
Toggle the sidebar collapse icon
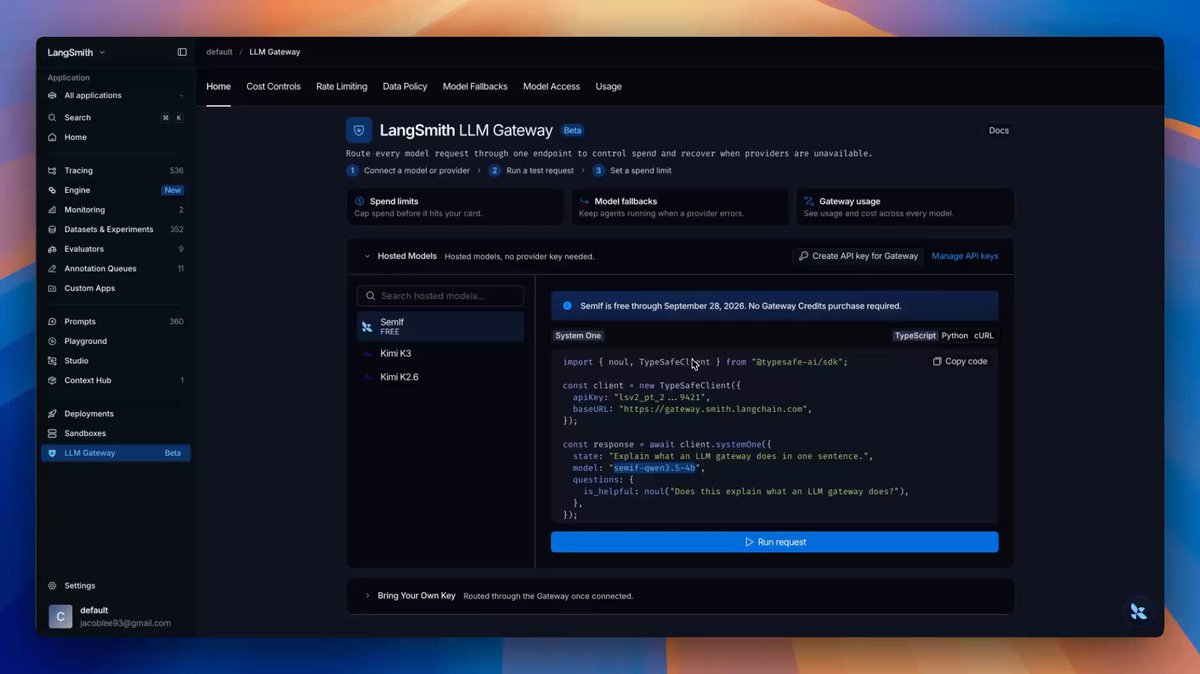(x=182, y=52)
